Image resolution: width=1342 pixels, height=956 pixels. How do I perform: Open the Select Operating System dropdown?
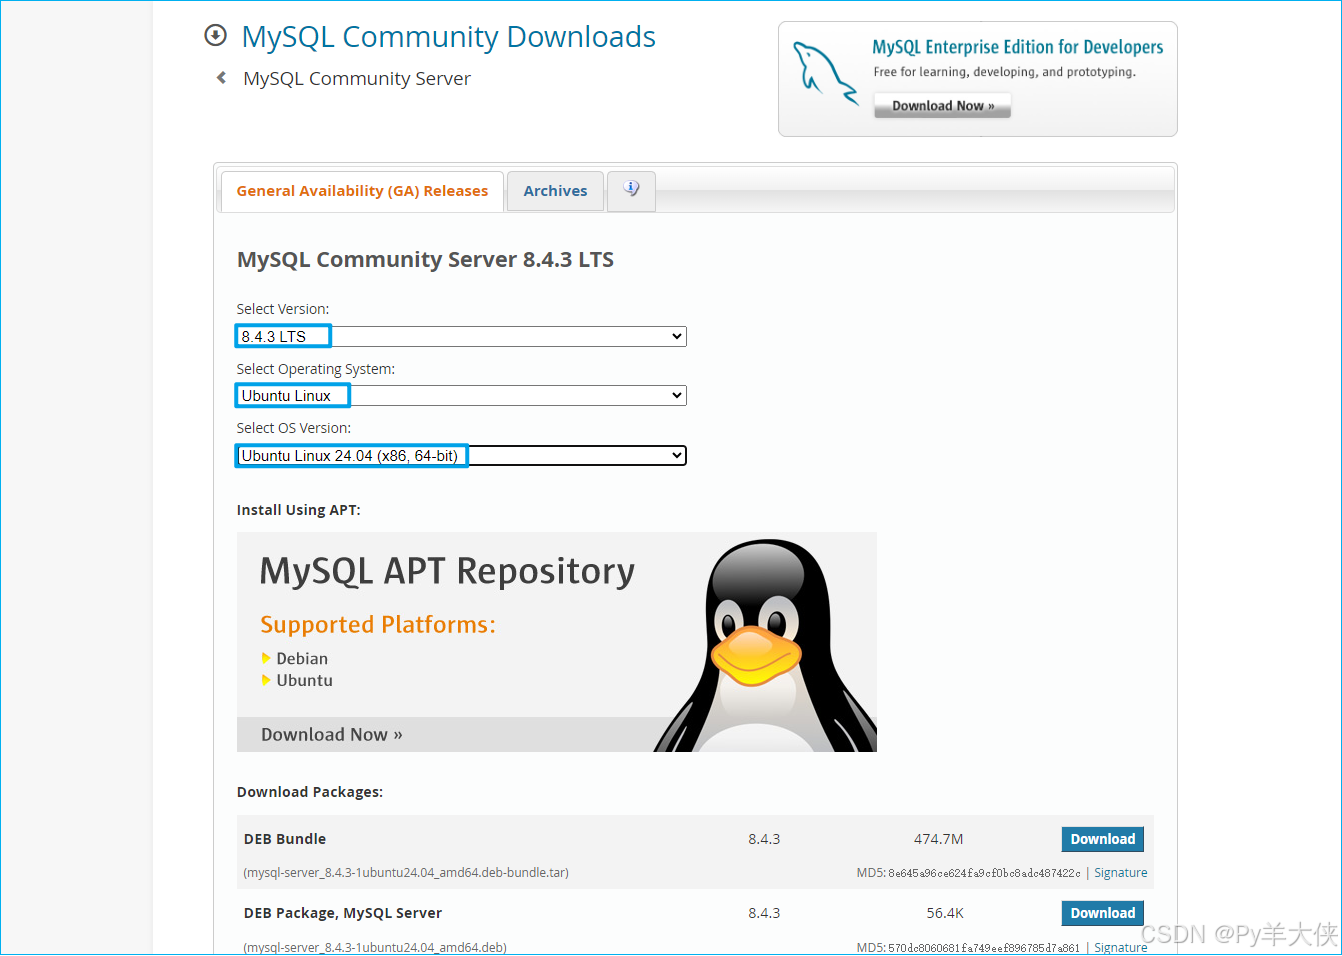pyautogui.click(x=461, y=396)
